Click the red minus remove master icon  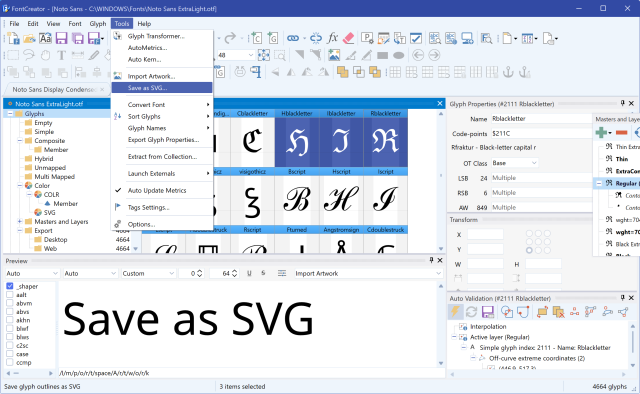click(621, 132)
